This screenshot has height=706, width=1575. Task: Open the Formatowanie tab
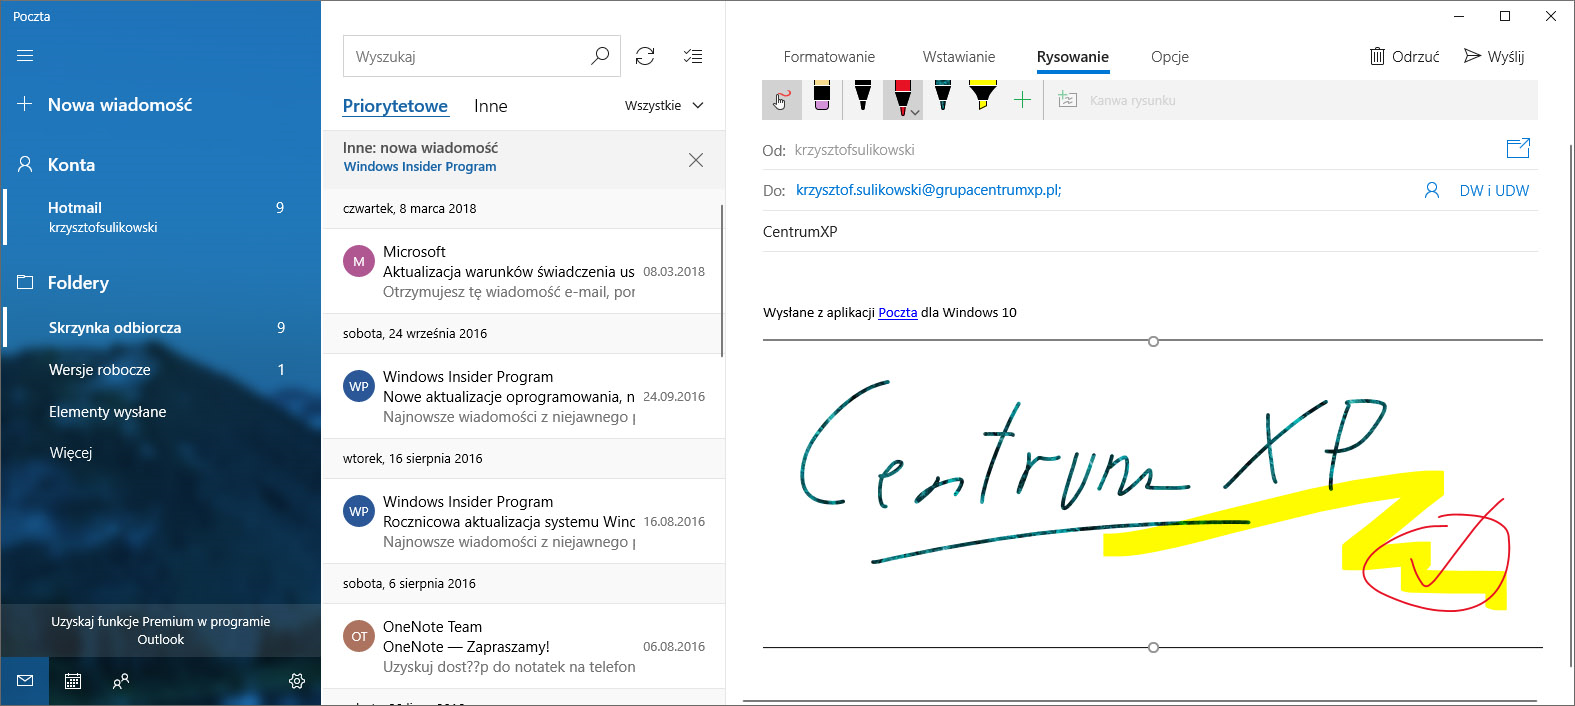pyautogui.click(x=829, y=57)
